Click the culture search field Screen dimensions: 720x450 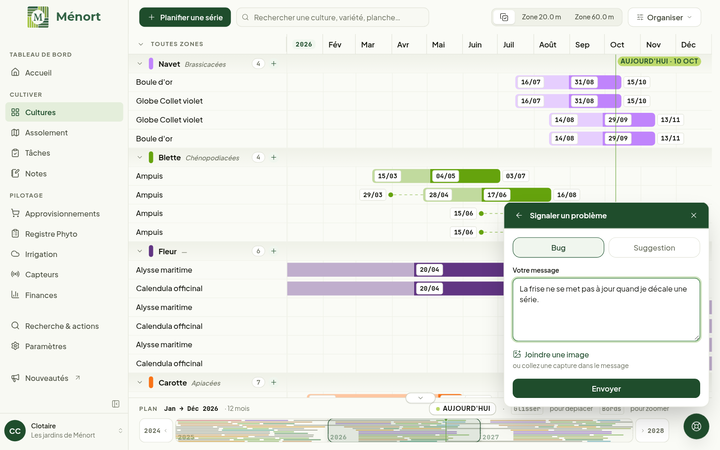[332, 17]
